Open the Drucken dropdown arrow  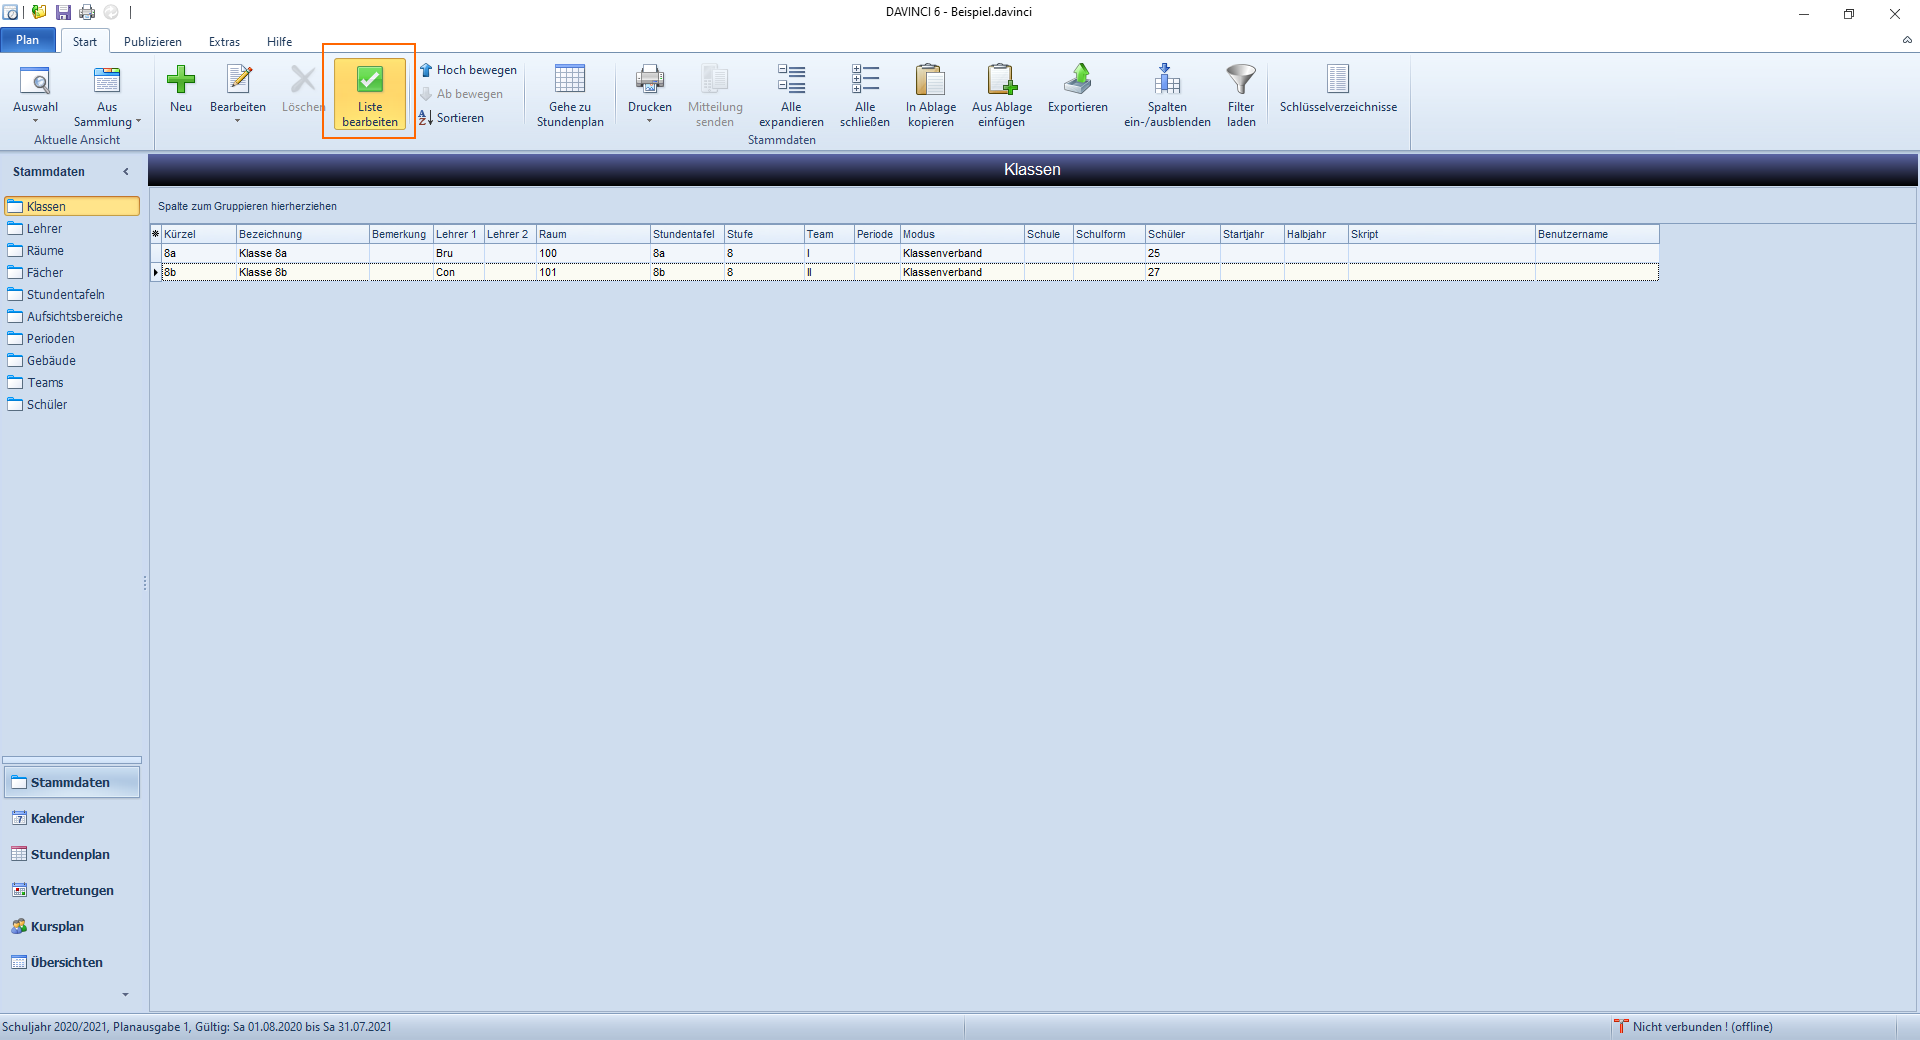tap(650, 121)
